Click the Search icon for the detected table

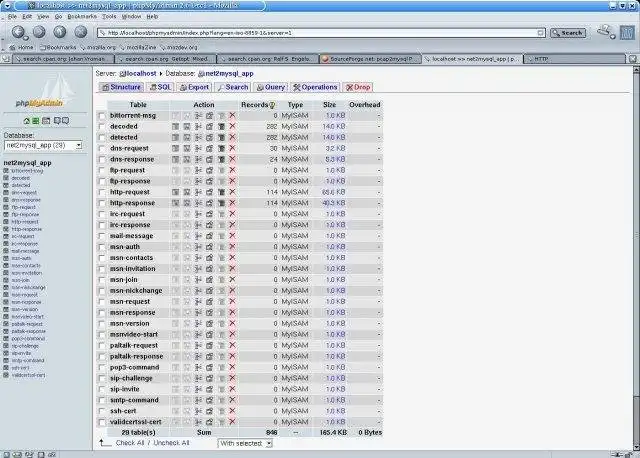(x=187, y=138)
